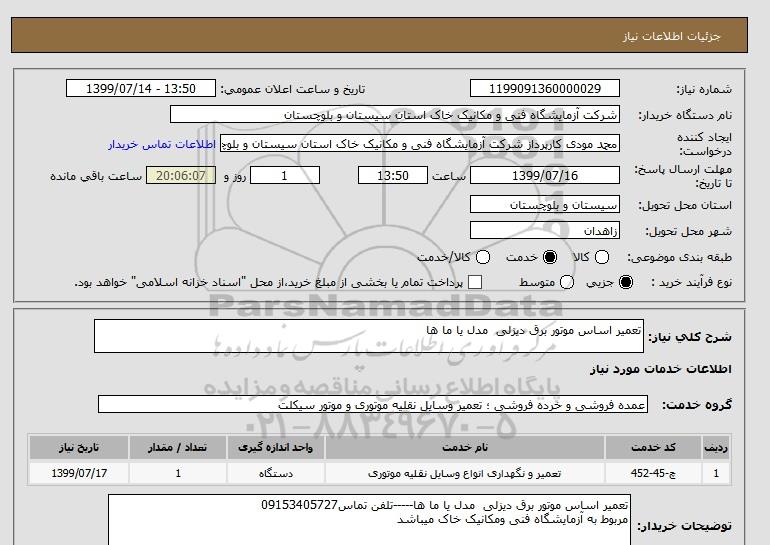Click the buyer organization name field

(395, 114)
